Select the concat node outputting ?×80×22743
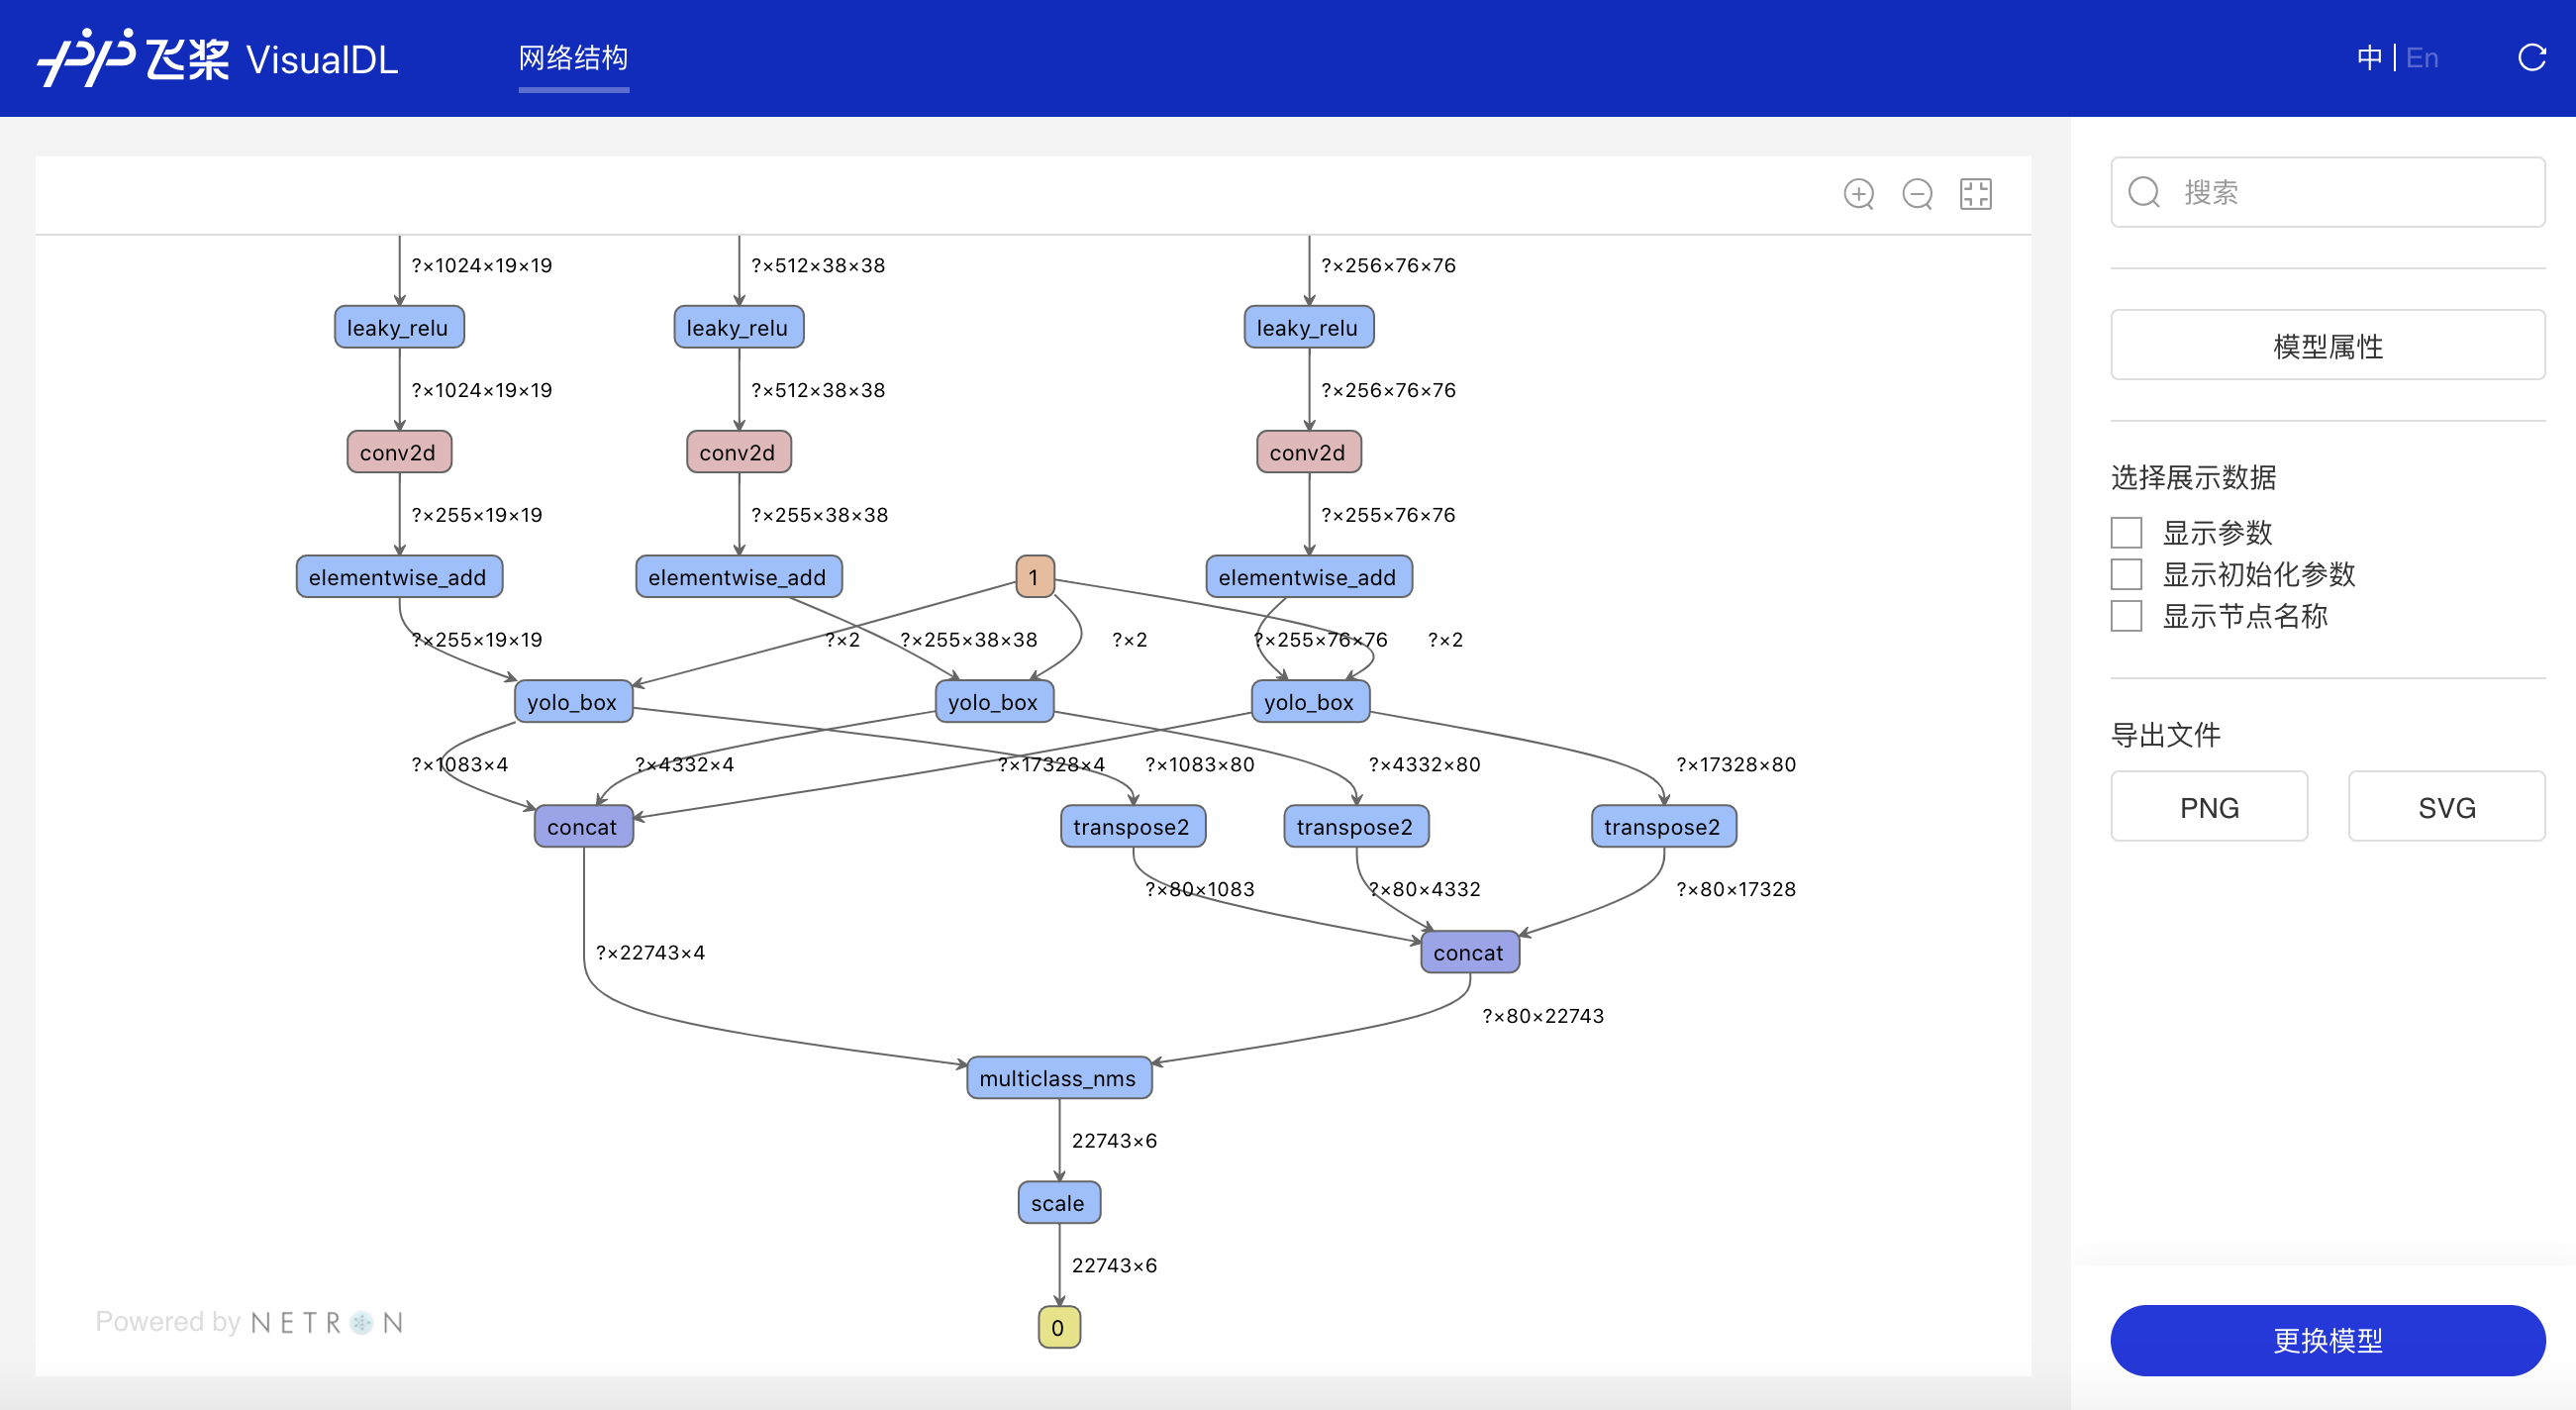 (1469, 952)
